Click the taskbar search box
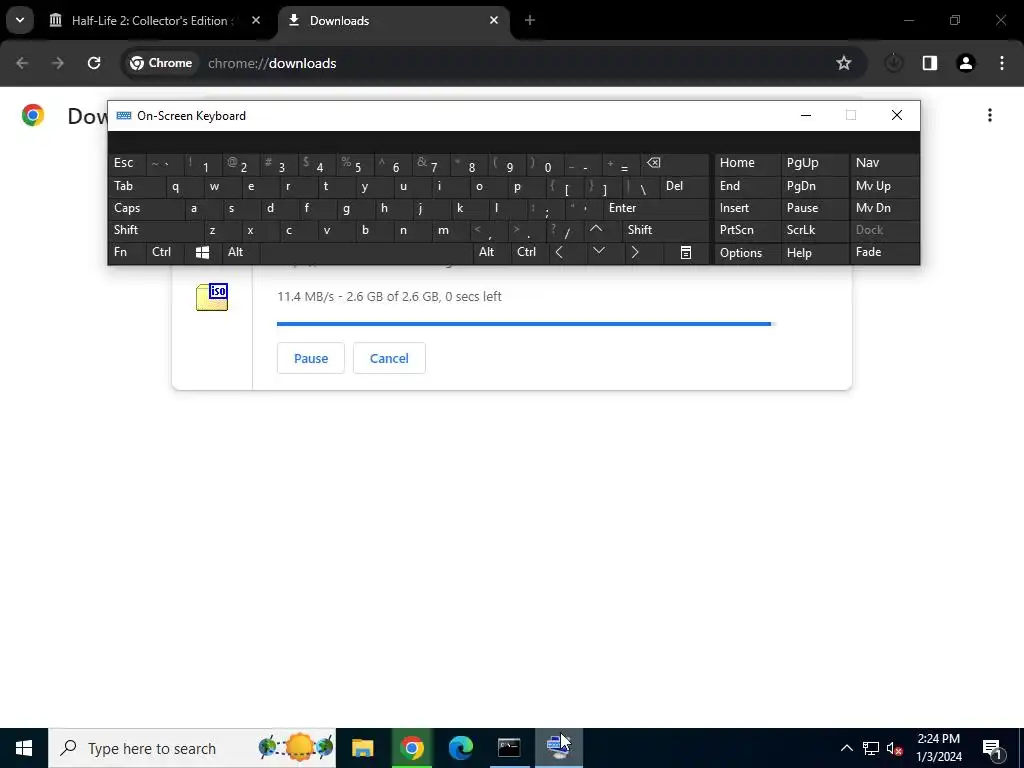The width and height of the screenshot is (1024, 768). pyautogui.click(x=192, y=748)
